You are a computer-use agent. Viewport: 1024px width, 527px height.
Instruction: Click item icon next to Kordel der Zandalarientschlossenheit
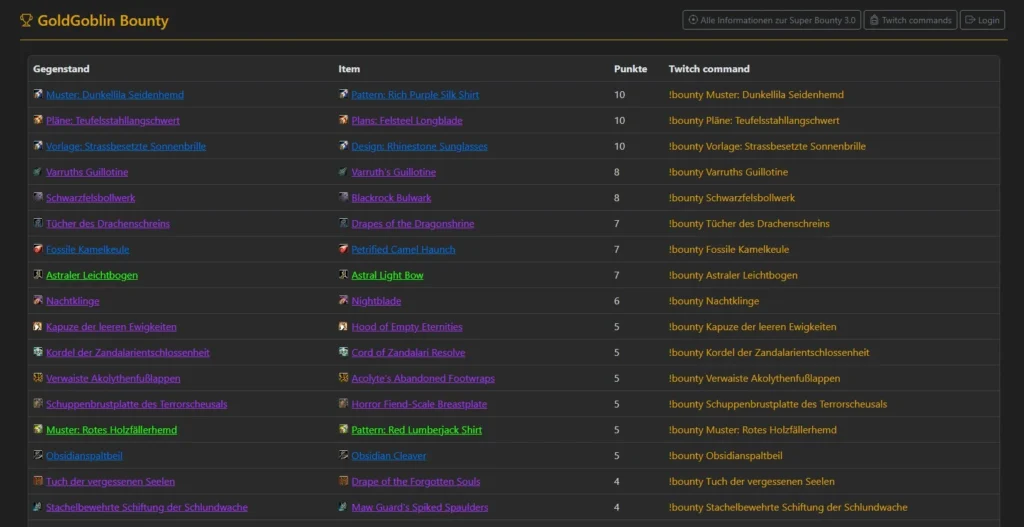[x=38, y=353]
